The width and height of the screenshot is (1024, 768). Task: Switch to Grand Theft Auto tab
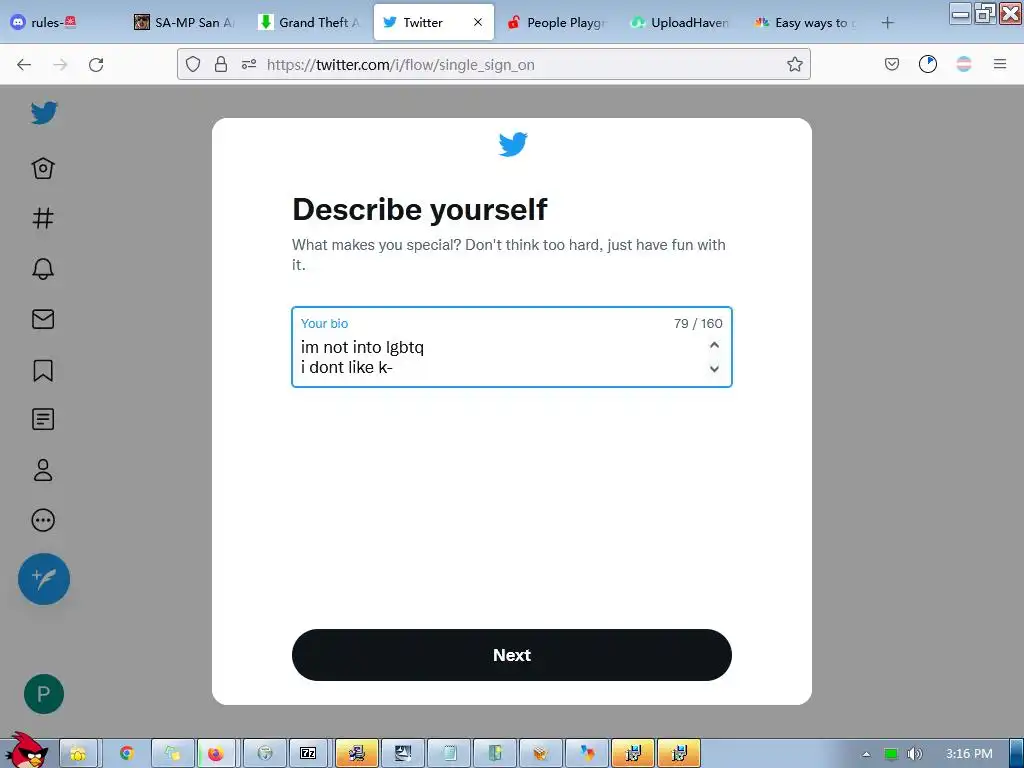[311, 22]
